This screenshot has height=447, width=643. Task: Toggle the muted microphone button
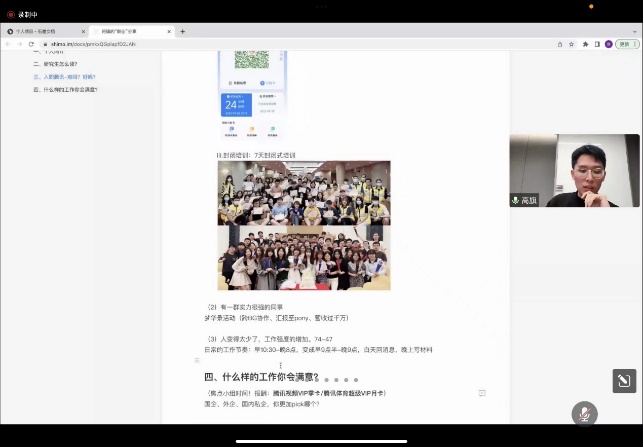tap(584, 414)
